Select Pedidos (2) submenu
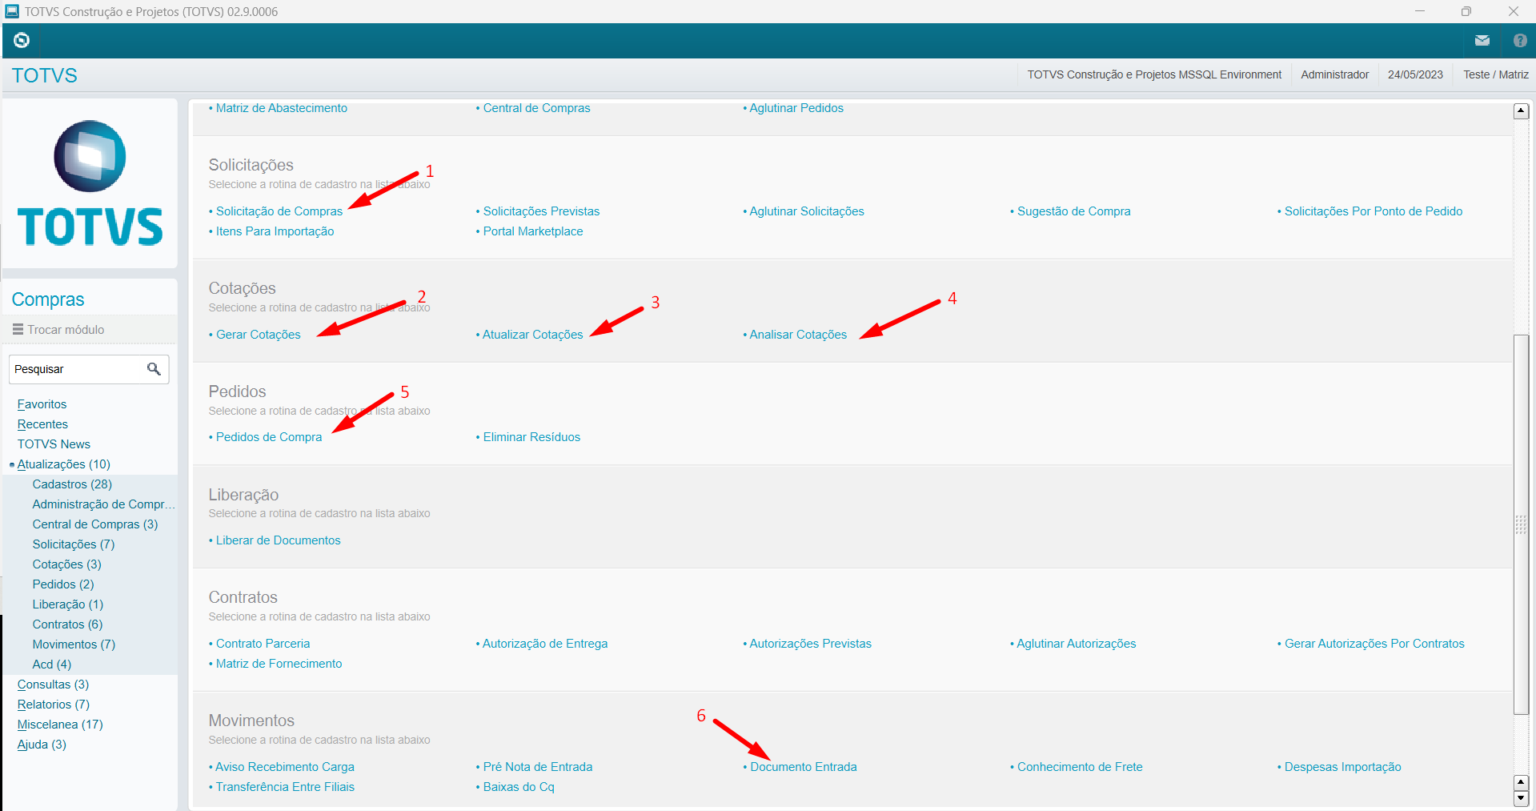This screenshot has height=811, width=1536. click(x=63, y=584)
